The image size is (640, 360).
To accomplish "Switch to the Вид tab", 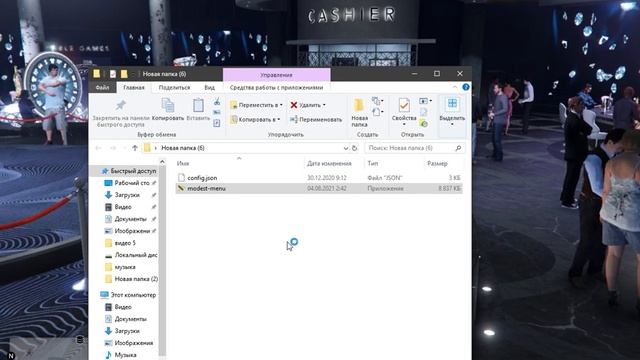I will pyautogui.click(x=209, y=87).
